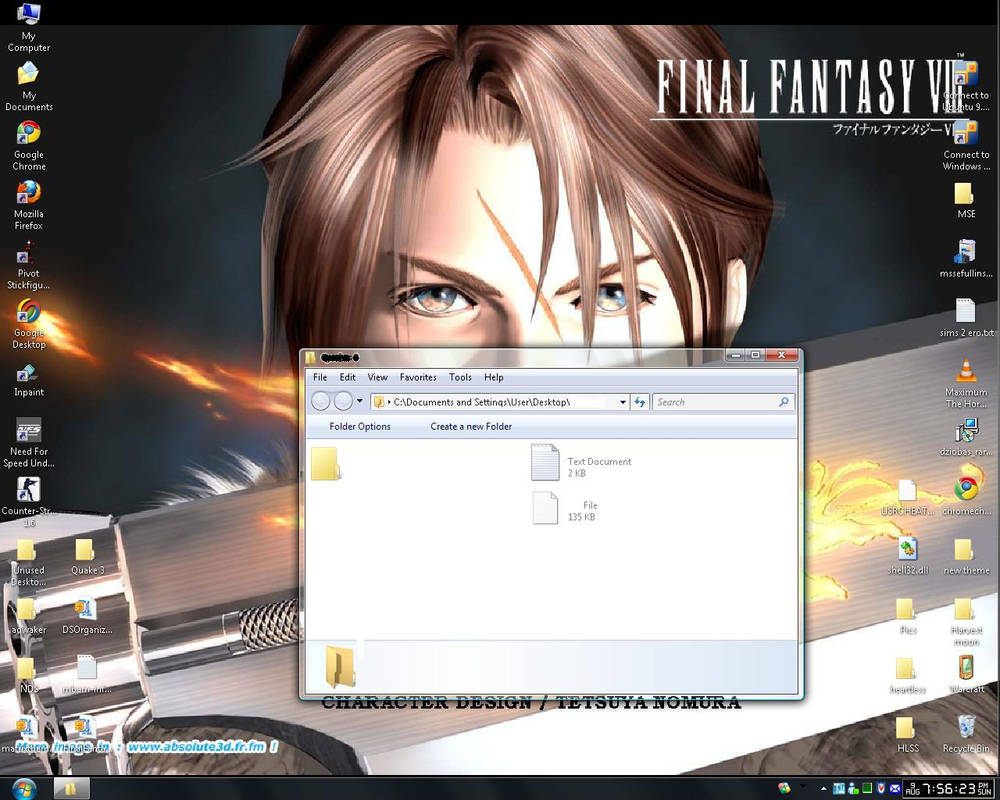Viewport: 1000px width, 800px height.
Task: Launch Inpaint shortcut
Action: (28, 380)
